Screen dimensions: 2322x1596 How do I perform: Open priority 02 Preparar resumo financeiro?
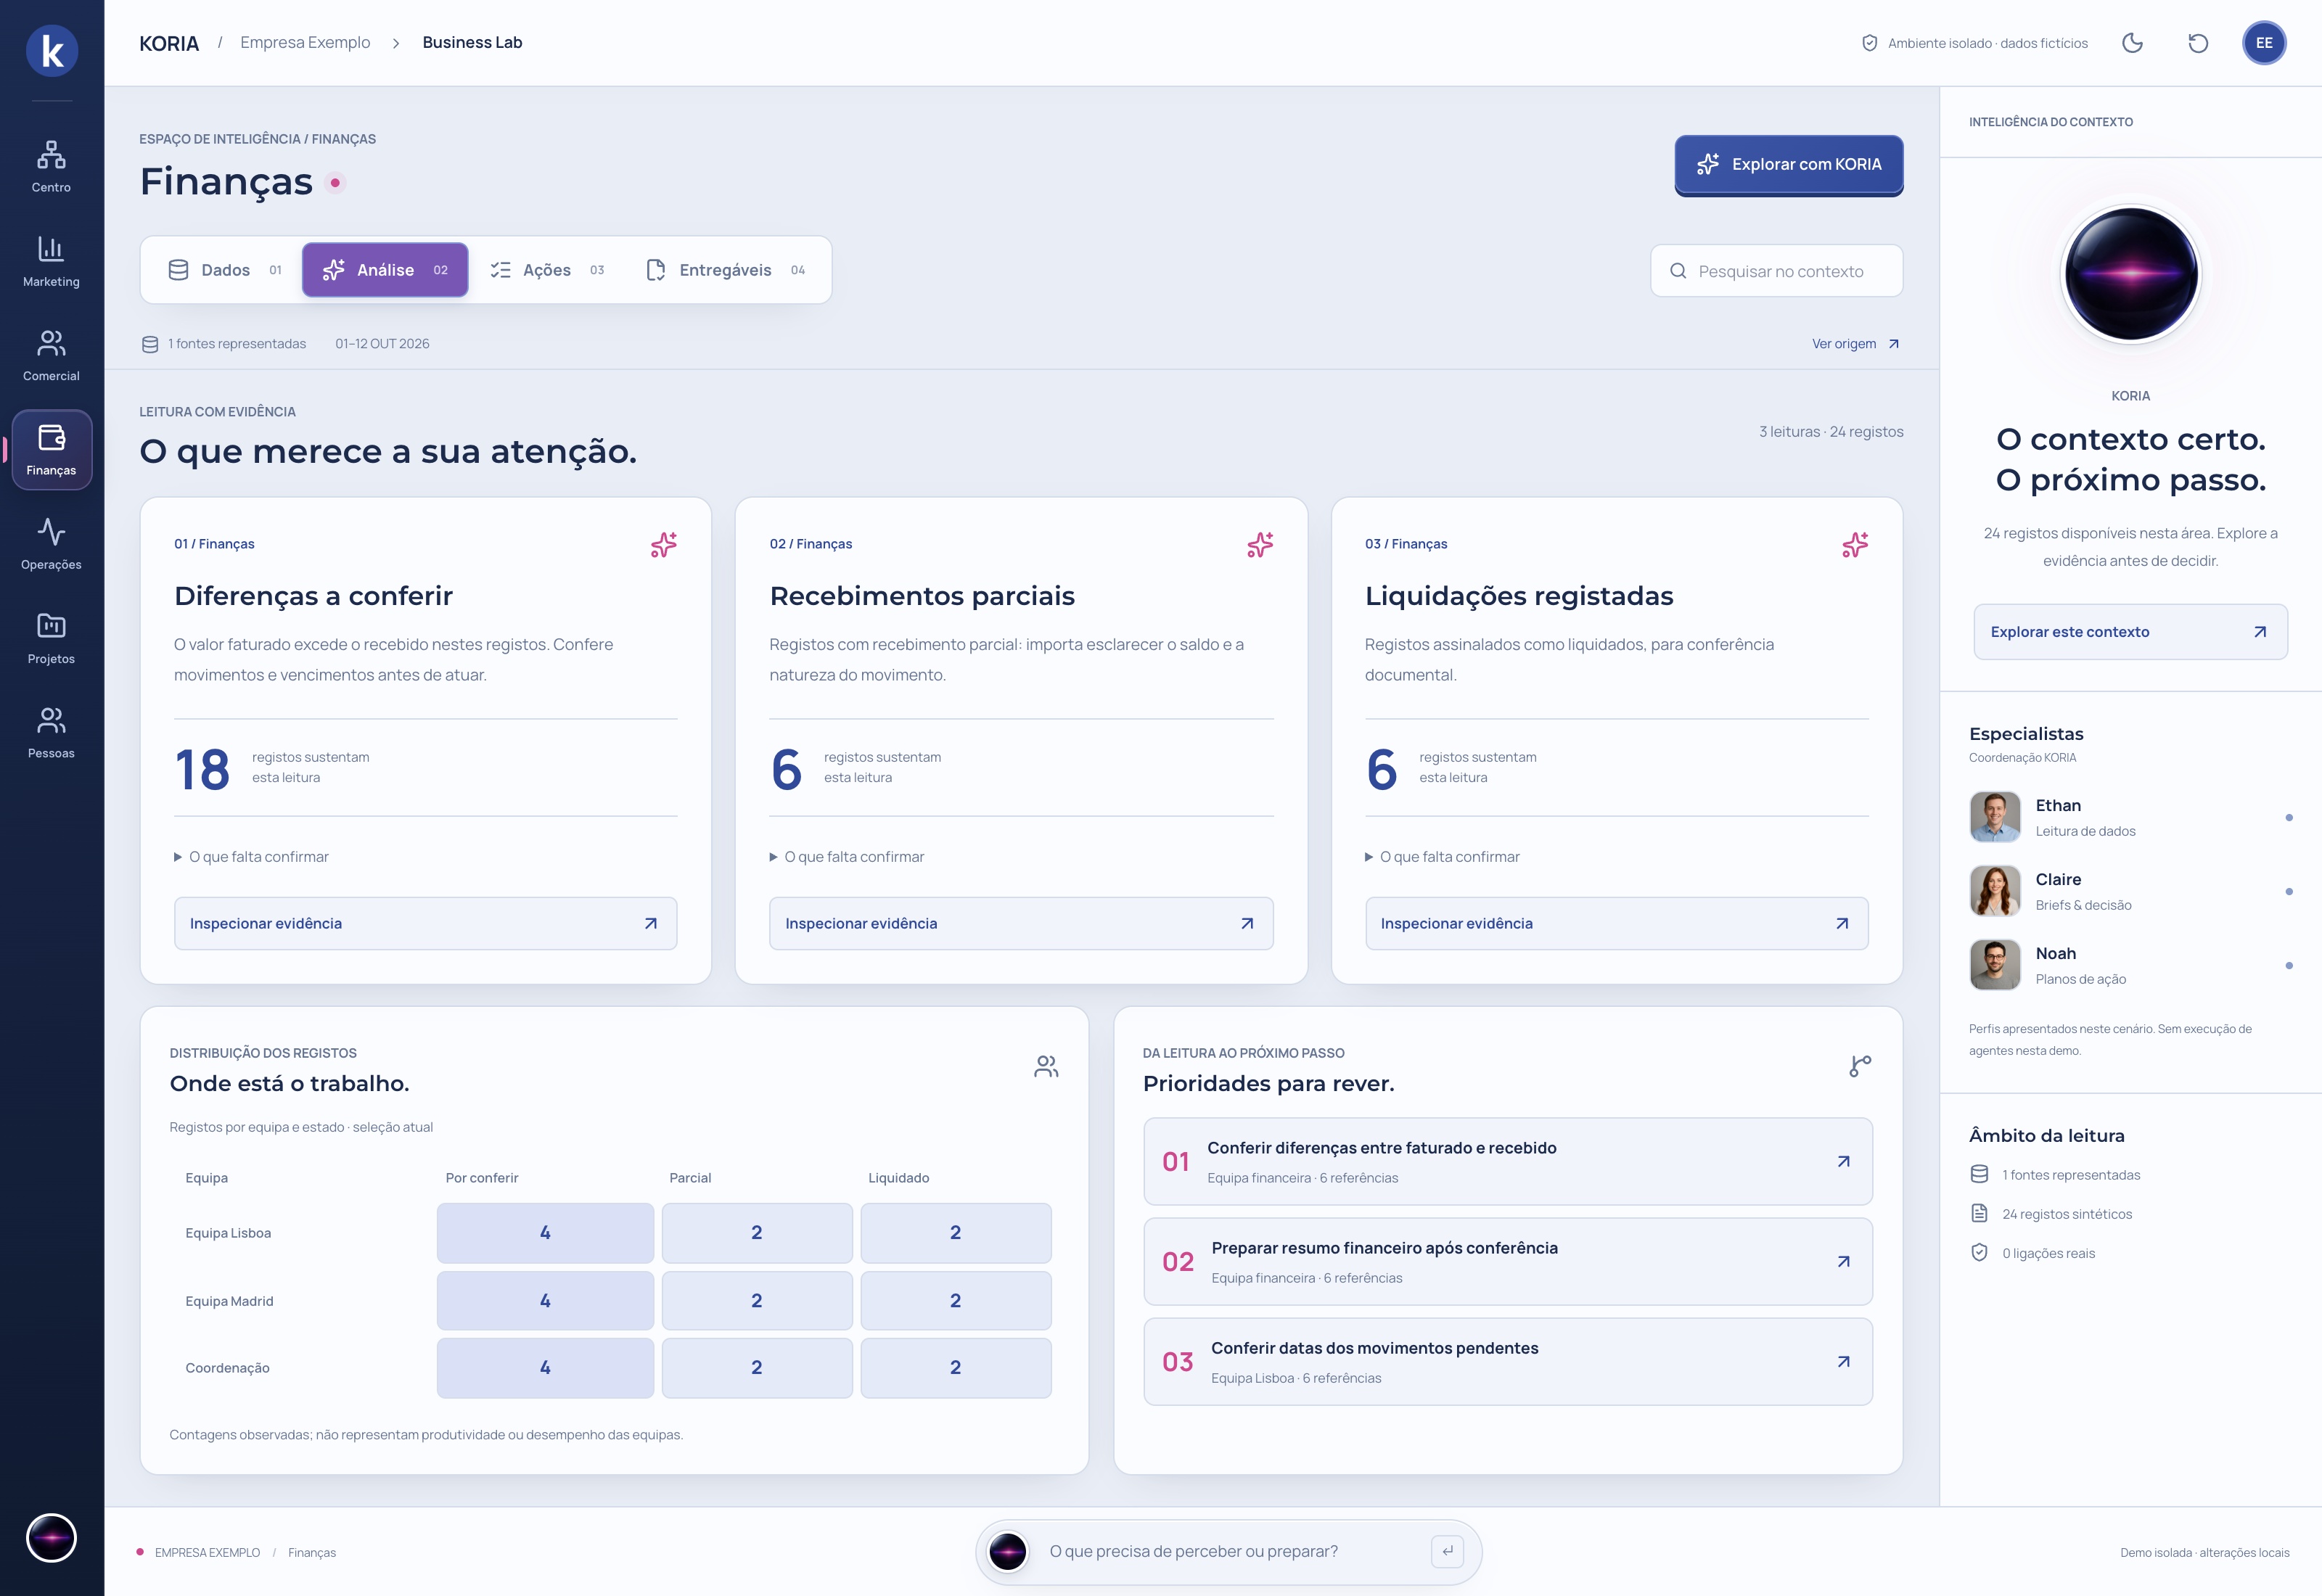[x=1508, y=1261]
